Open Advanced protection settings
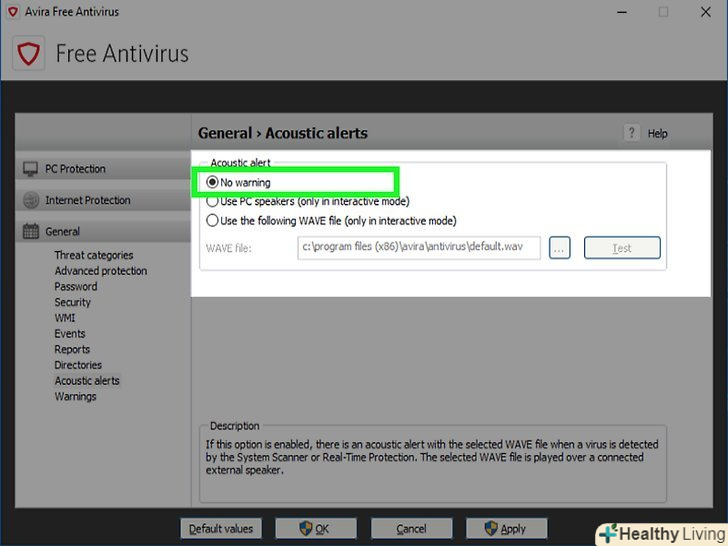Image resolution: width=728 pixels, height=546 pixels. click(x=101, y=271)
